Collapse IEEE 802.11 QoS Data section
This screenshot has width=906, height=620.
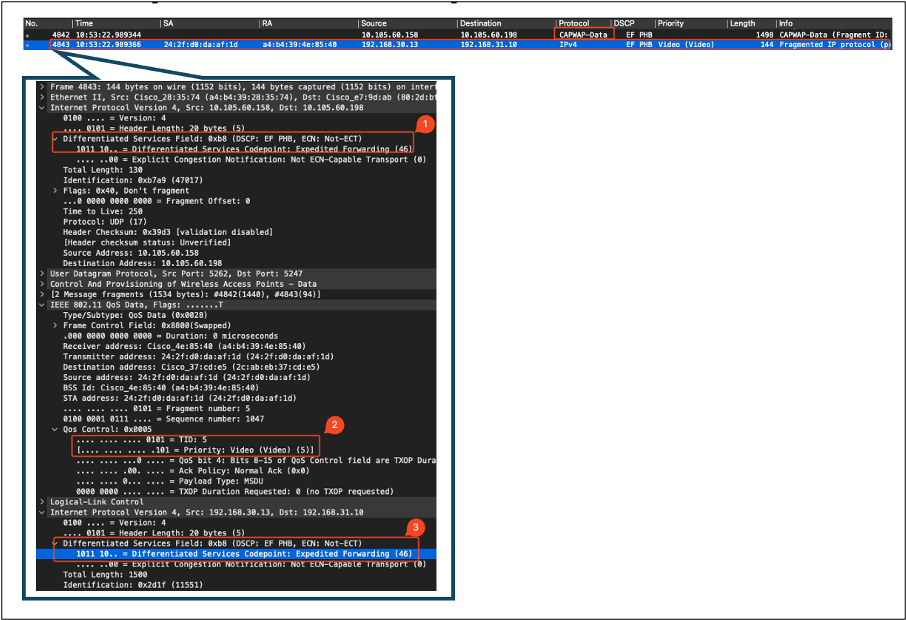(42, 305)
